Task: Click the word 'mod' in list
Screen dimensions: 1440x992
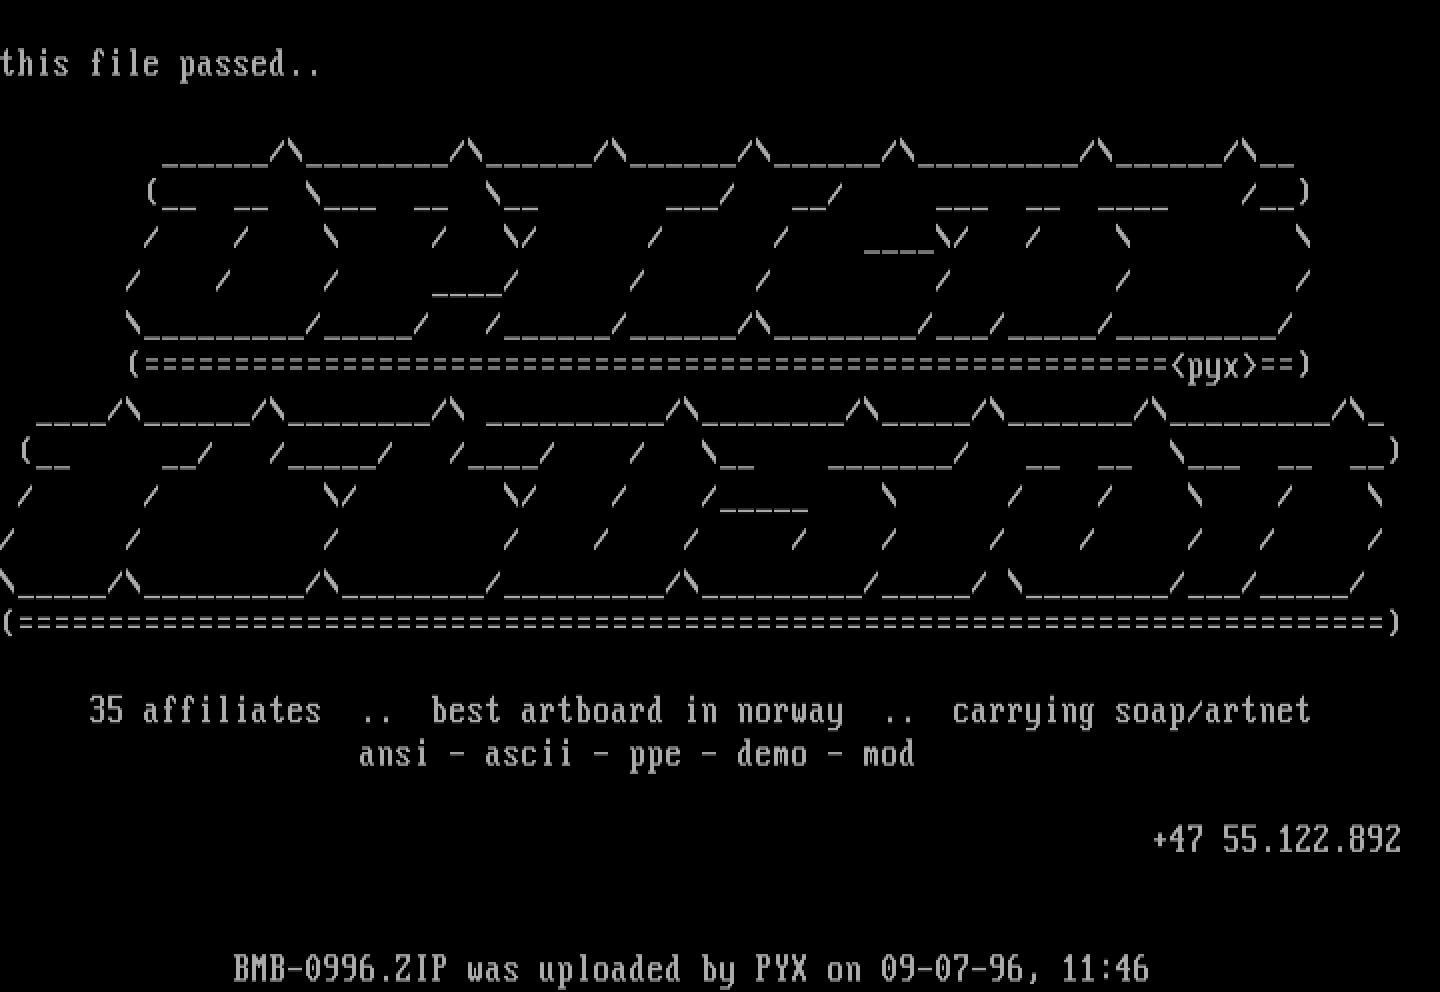Action: coord(888,753)
